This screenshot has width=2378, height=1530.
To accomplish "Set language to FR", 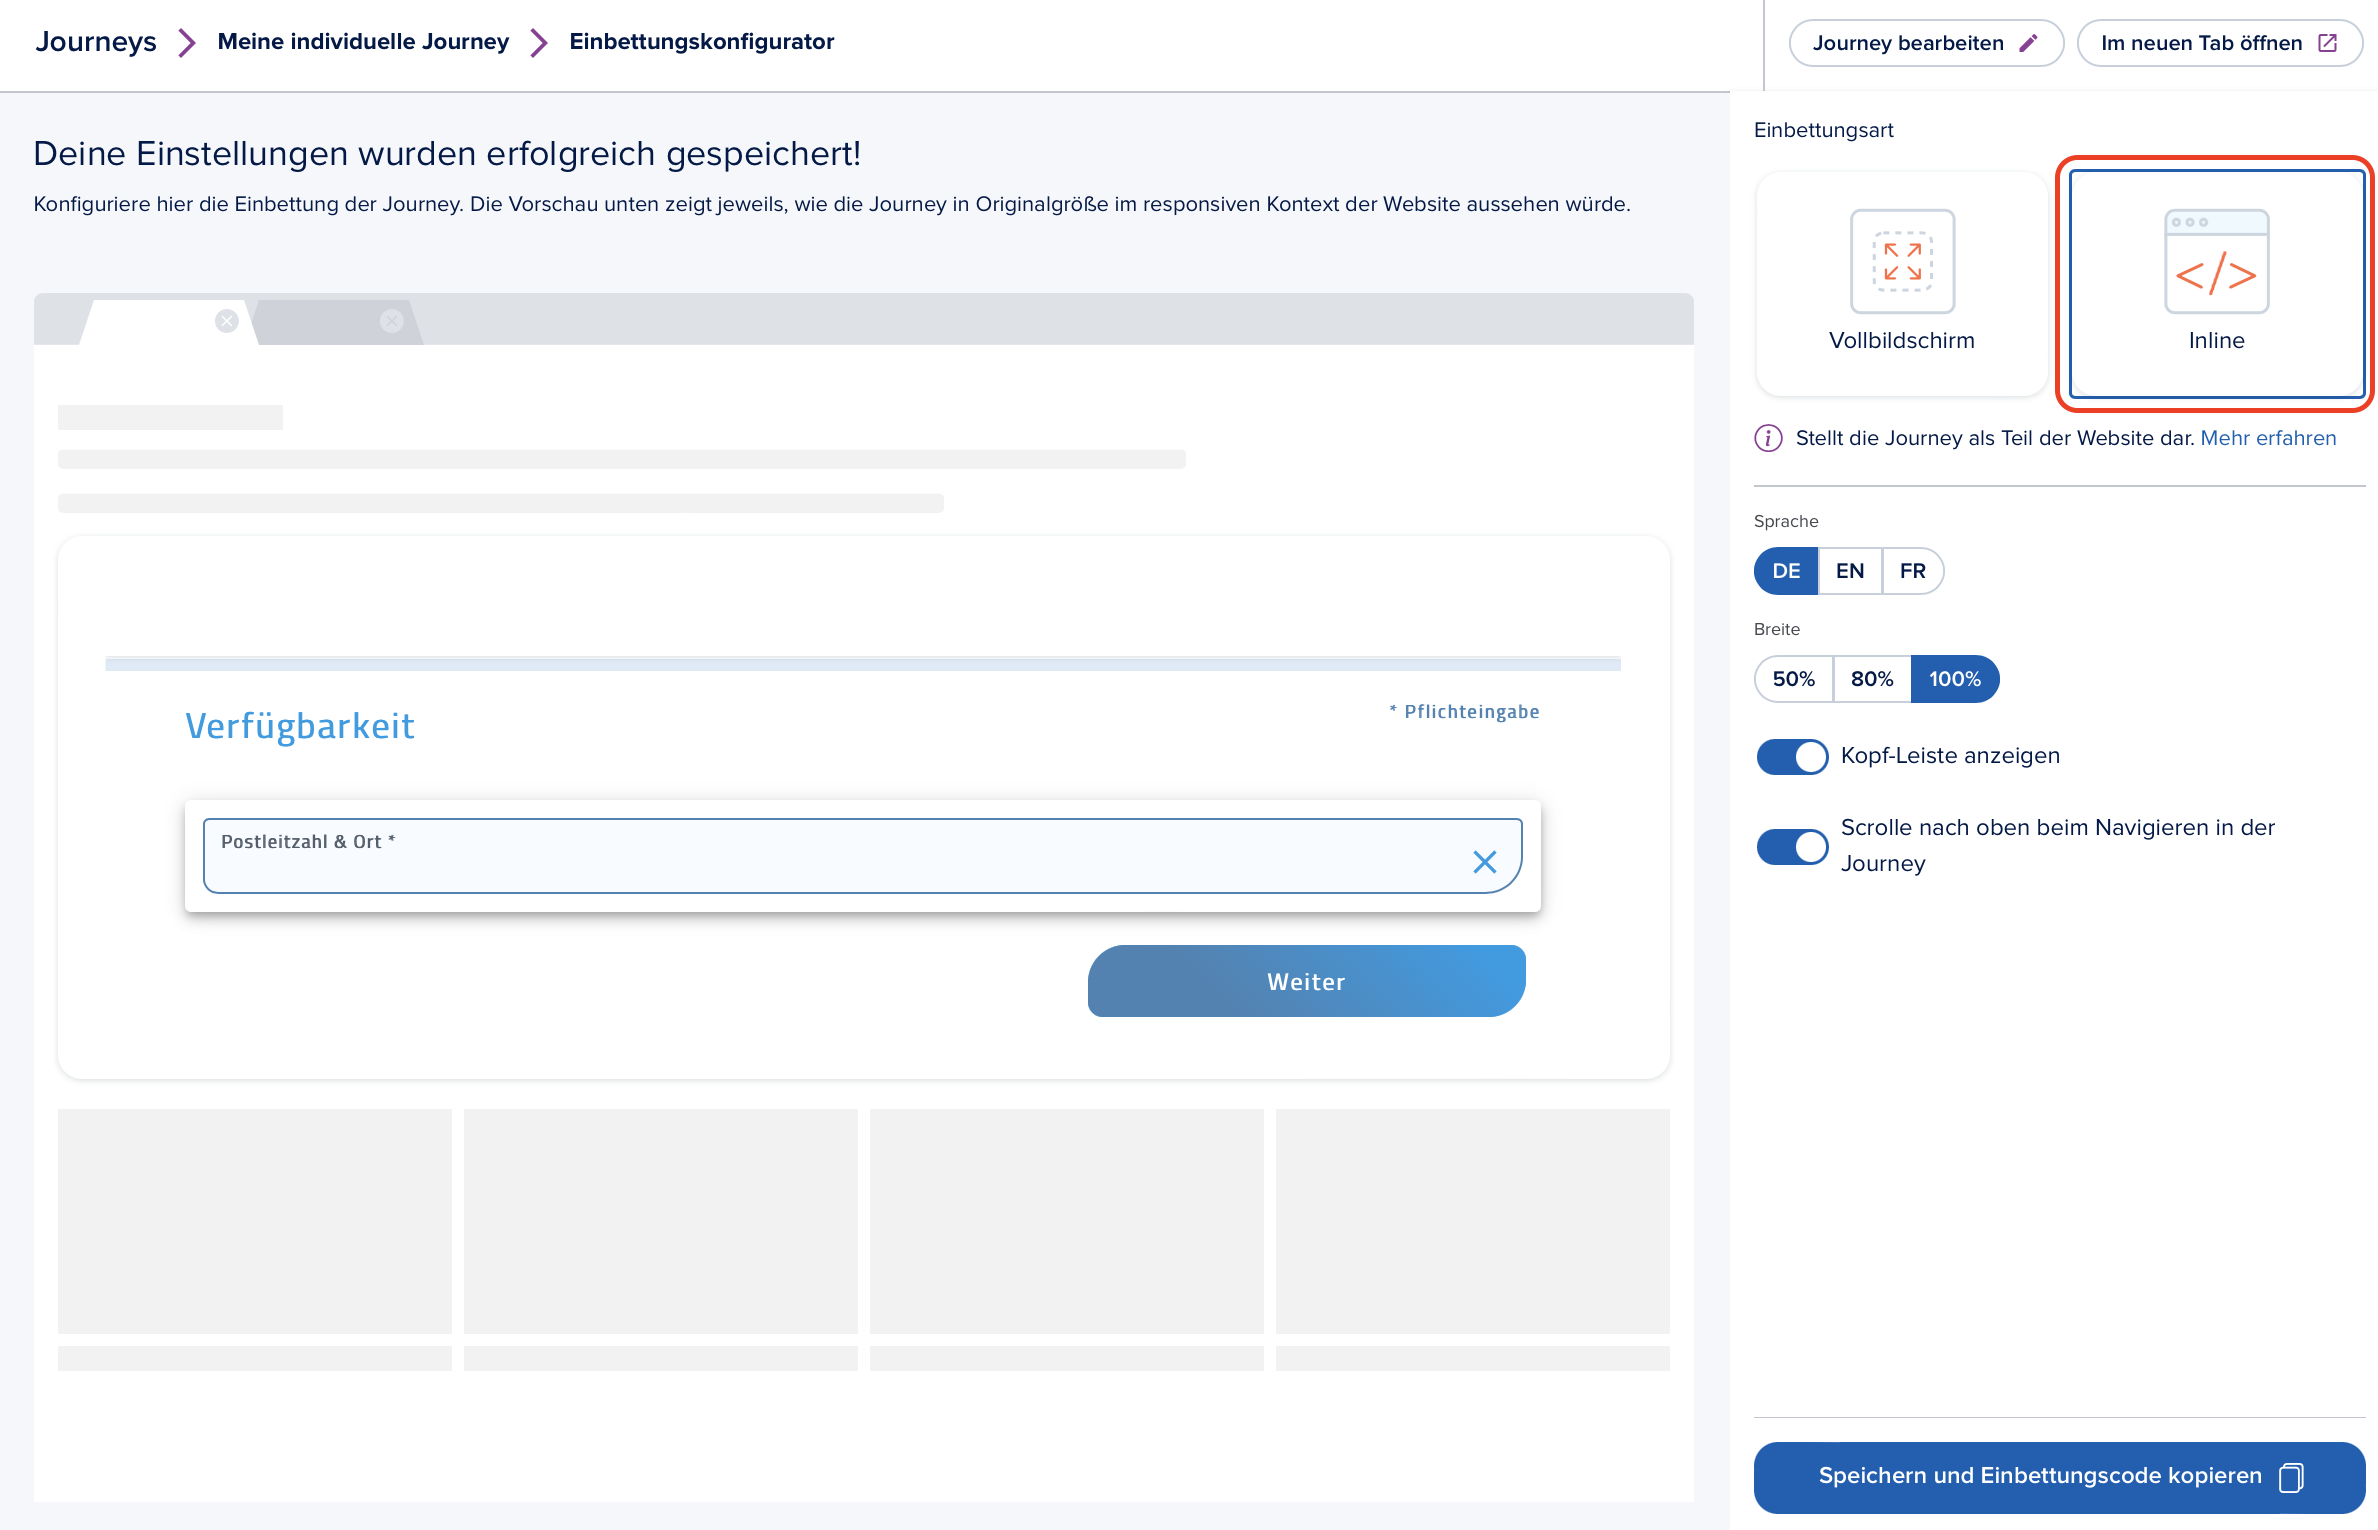I will coord(1913,571).
